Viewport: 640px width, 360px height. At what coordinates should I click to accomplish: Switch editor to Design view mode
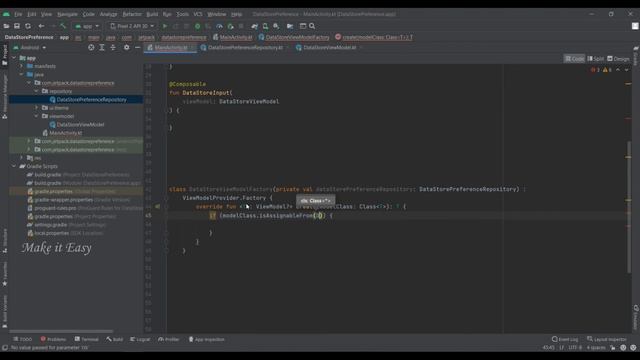[618, 59]
